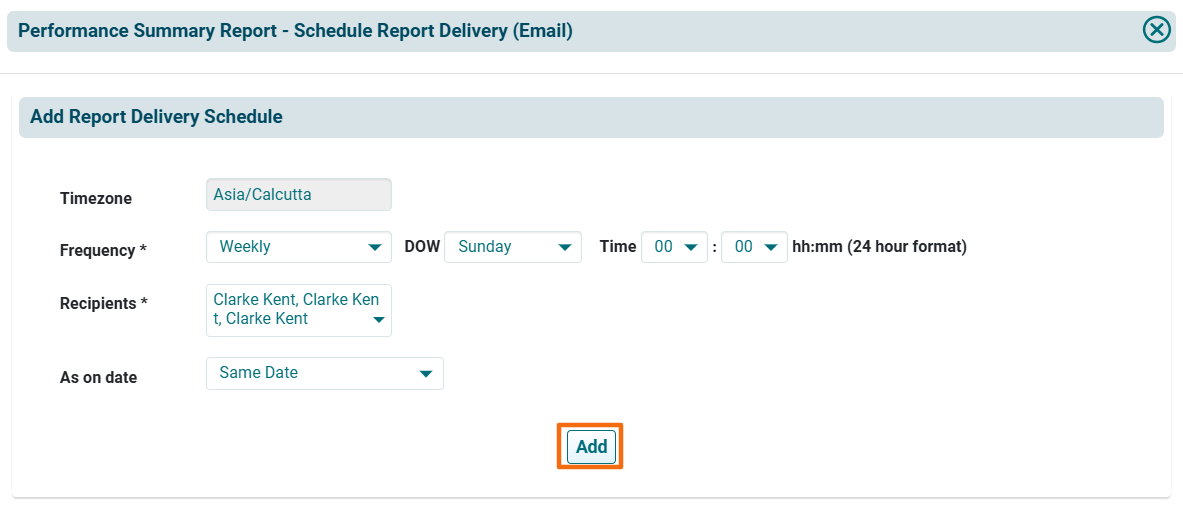Click the minutes selector's arrow icon

pos(770,247)
